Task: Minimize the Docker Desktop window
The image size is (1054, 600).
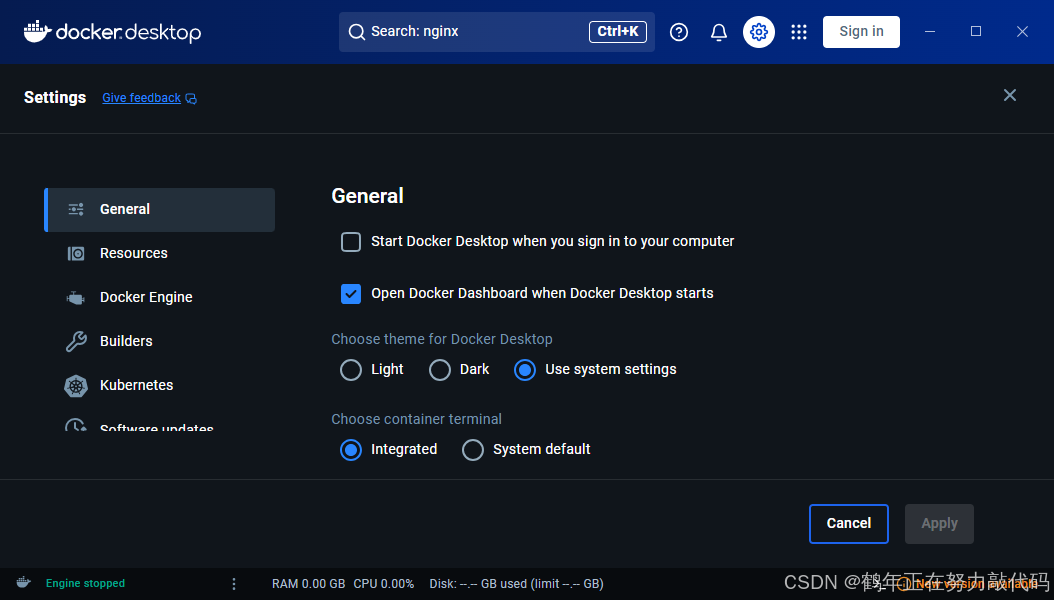Action: [930, 32]
